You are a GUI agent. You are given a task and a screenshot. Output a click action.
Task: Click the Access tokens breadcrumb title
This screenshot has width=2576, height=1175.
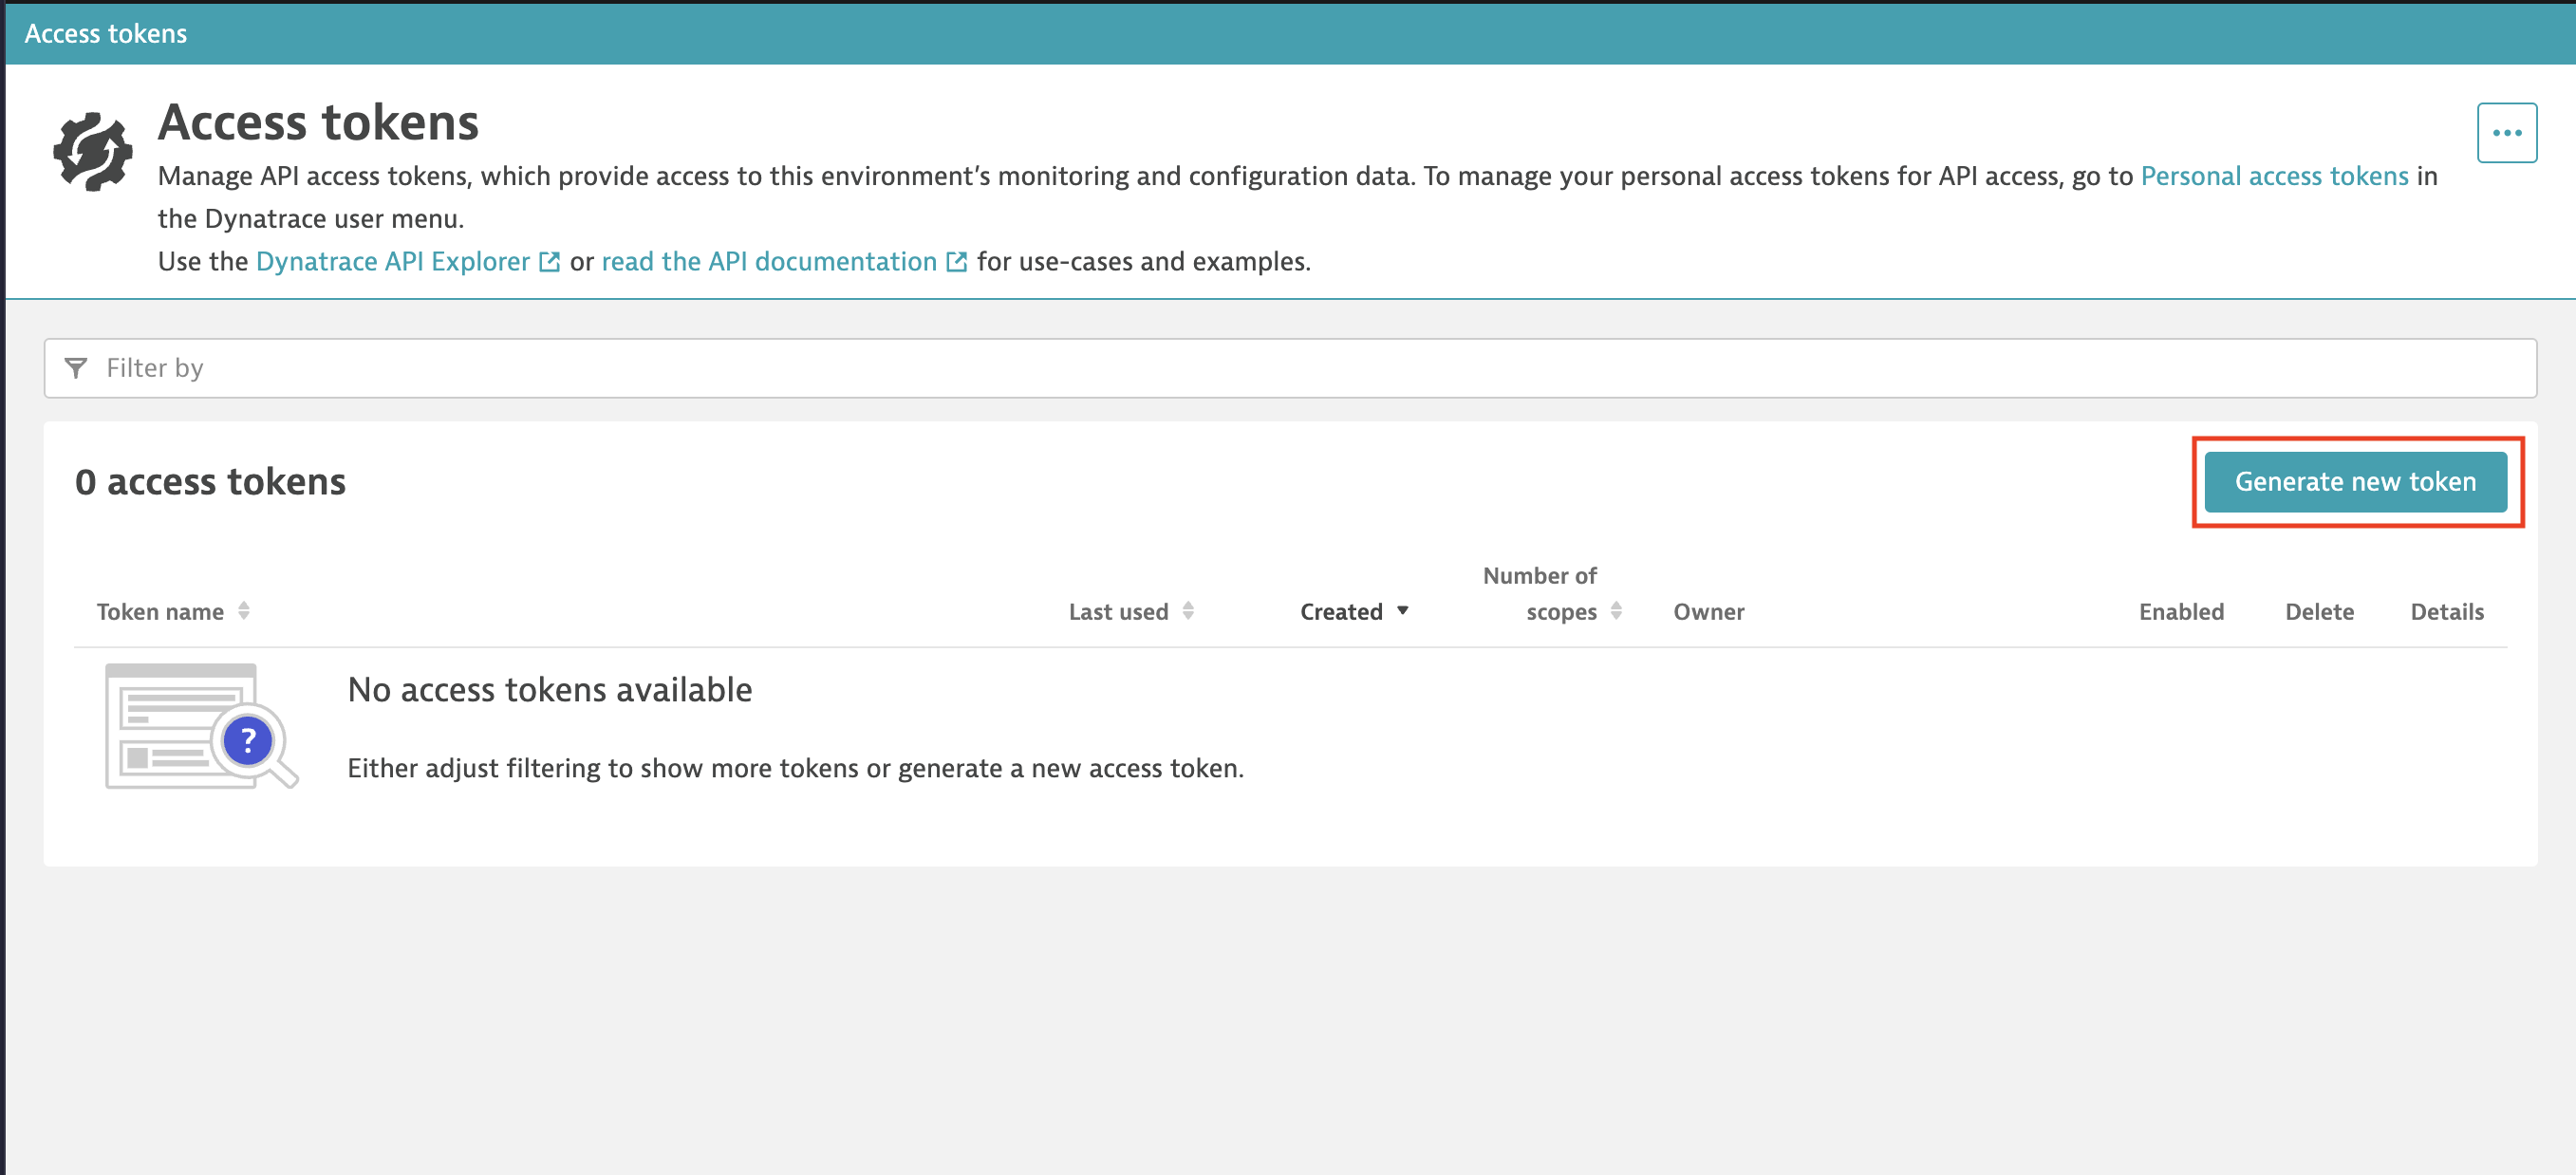pos(106,34)
